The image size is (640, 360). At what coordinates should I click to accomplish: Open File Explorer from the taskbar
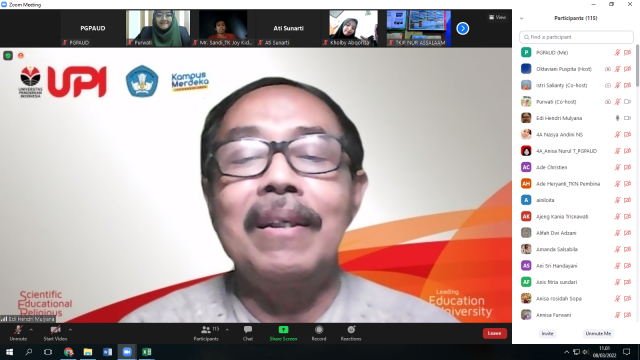(x=88, y=352)
